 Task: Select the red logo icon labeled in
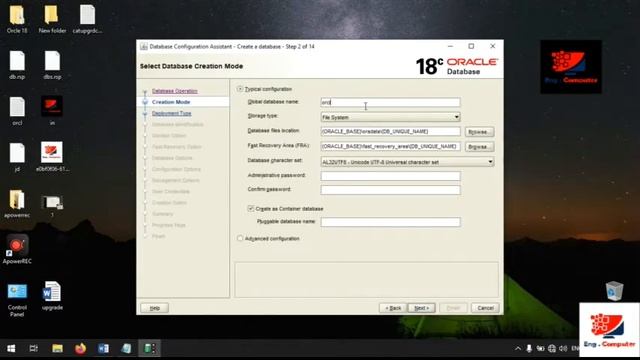(x=52, y=107)
